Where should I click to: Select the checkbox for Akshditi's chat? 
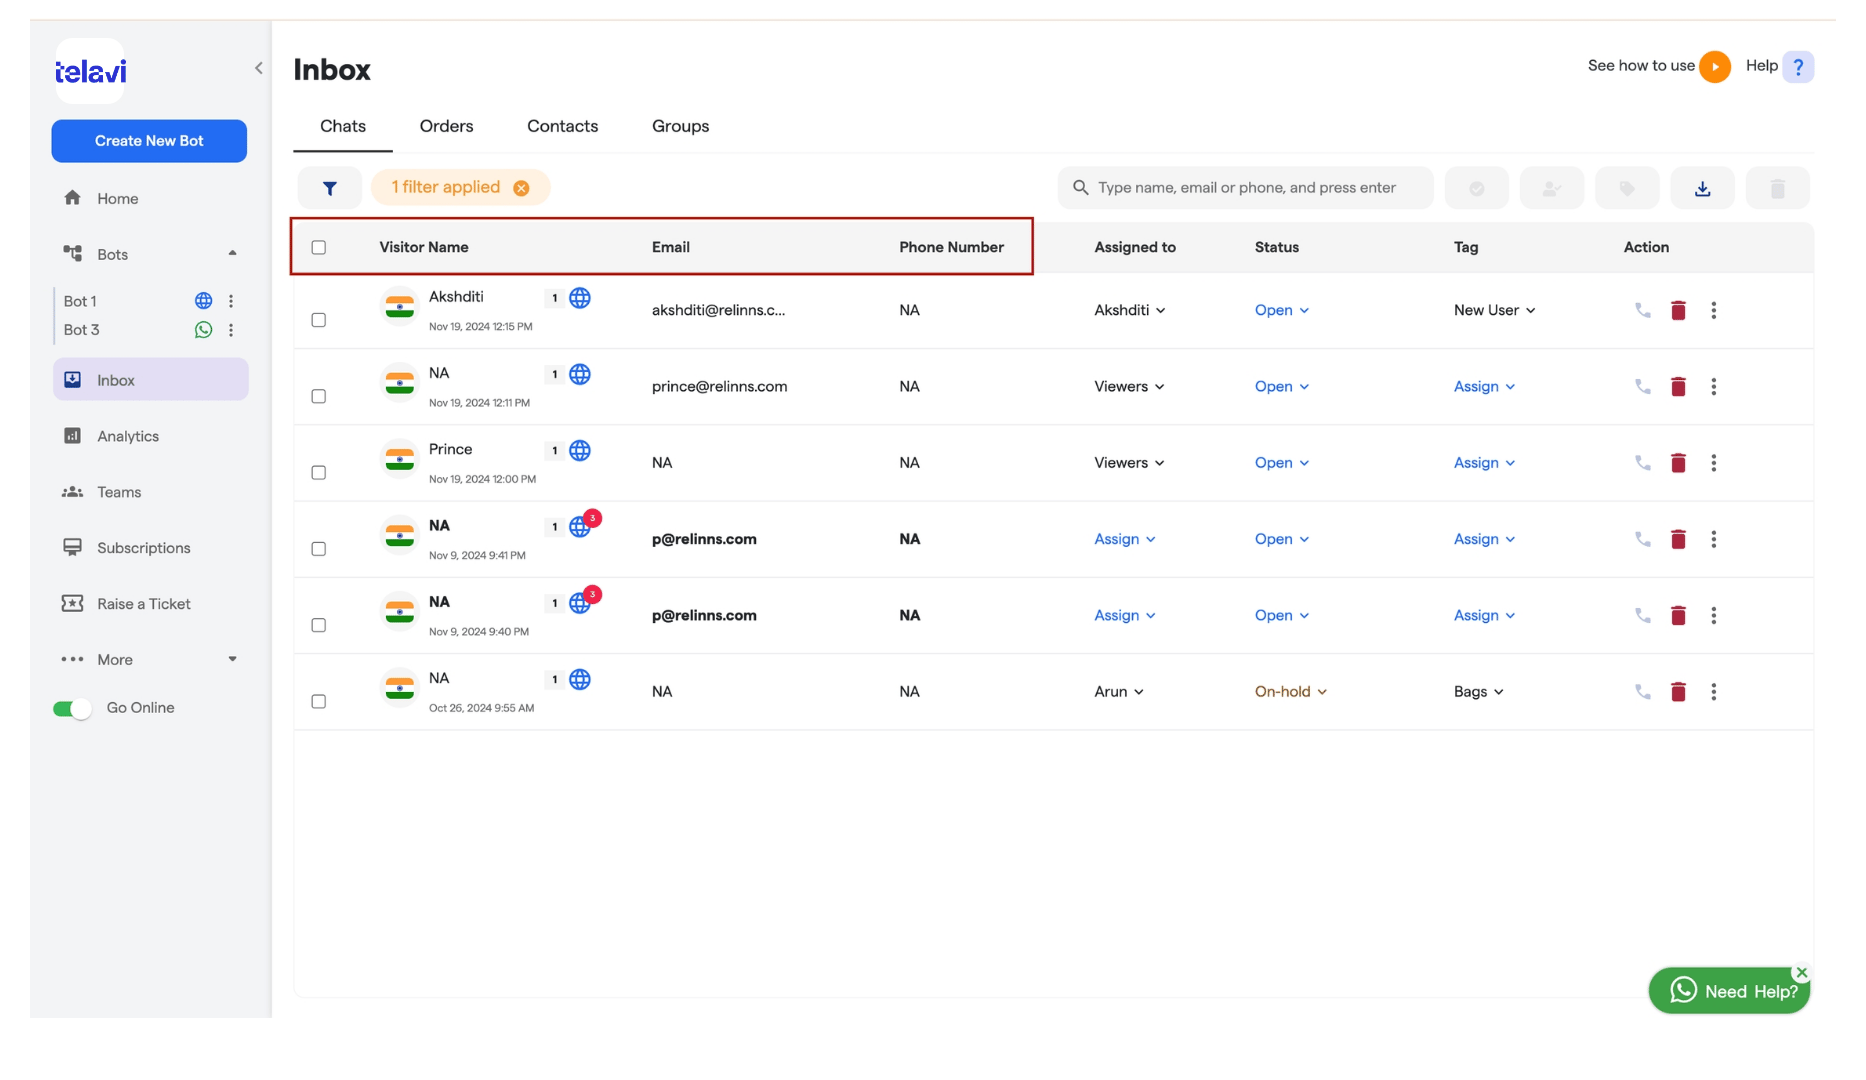click(319, 320)
